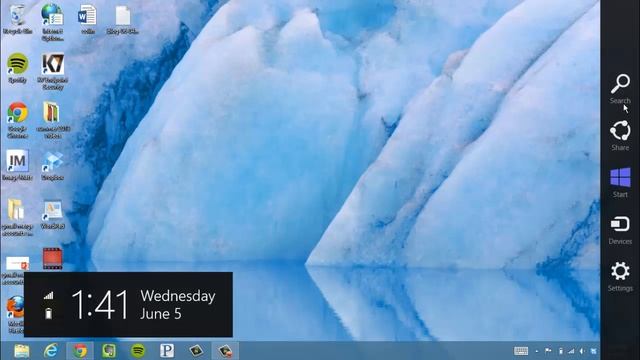The height and width of the screenshot is (360, 640).
Task: Launch the Spotify desktop shortcut
Action: point(18,68)
